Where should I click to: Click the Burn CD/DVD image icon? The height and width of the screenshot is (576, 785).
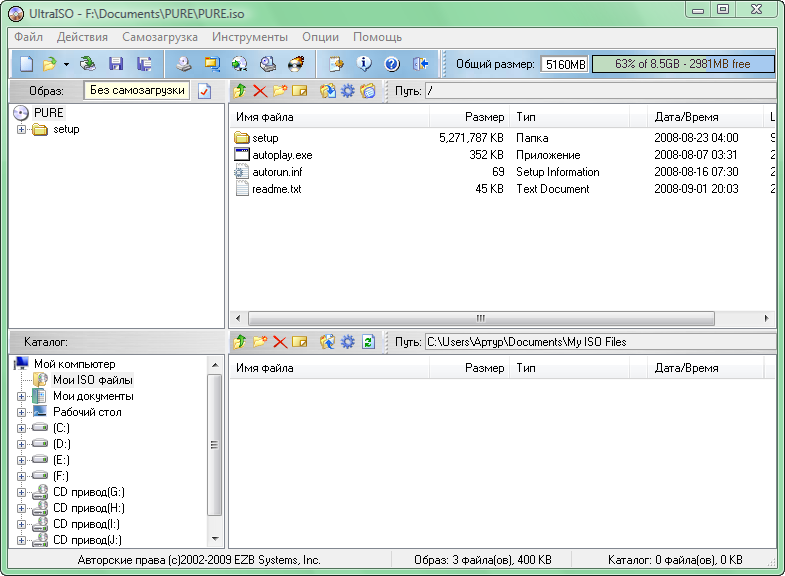(x=296, y=64)
